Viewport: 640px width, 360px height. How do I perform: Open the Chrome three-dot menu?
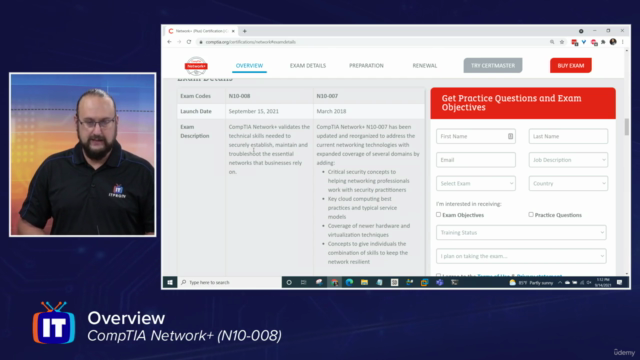pyautogui.click(x=622, y=42)
